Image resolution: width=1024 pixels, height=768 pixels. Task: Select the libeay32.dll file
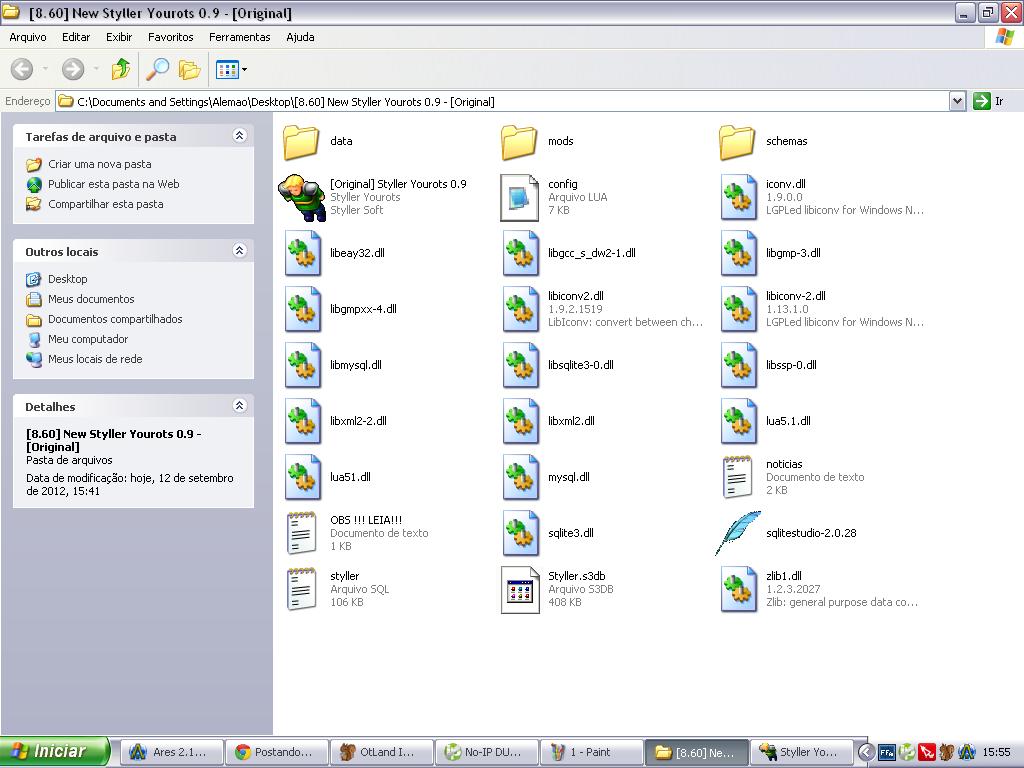click(334, 253)
